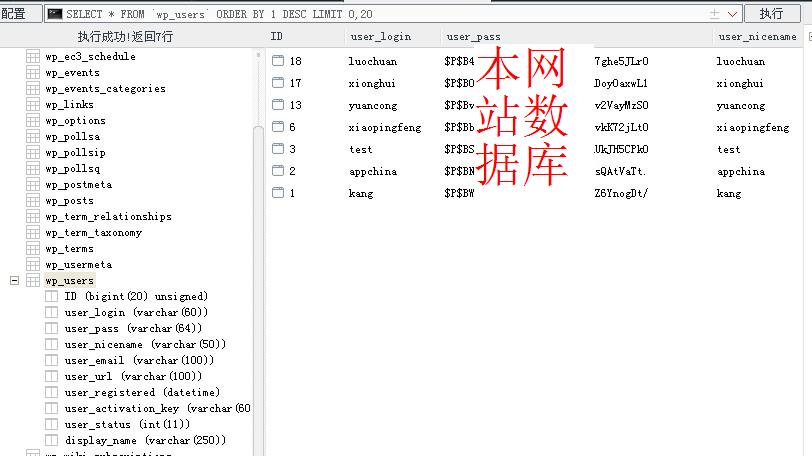Click the plus icon in query bar
The width and height of the screenshot is (812, 456).
tap(714, 14)
